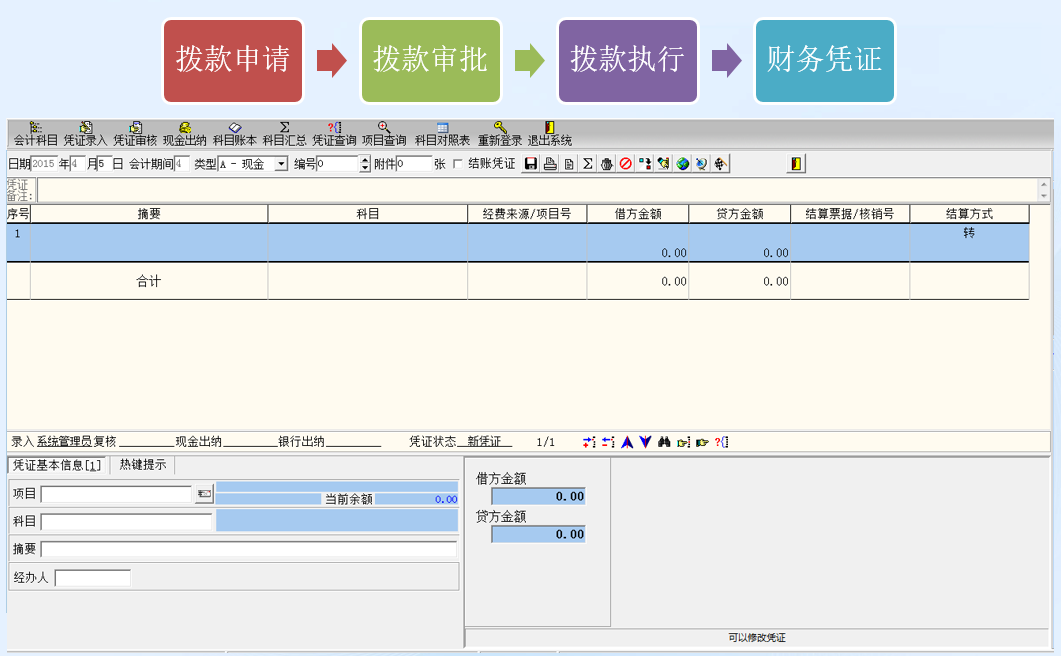Click 退出系统 to exit
Image resolution: width=1061 pixels, height=656 pixels.
[550, 134]
